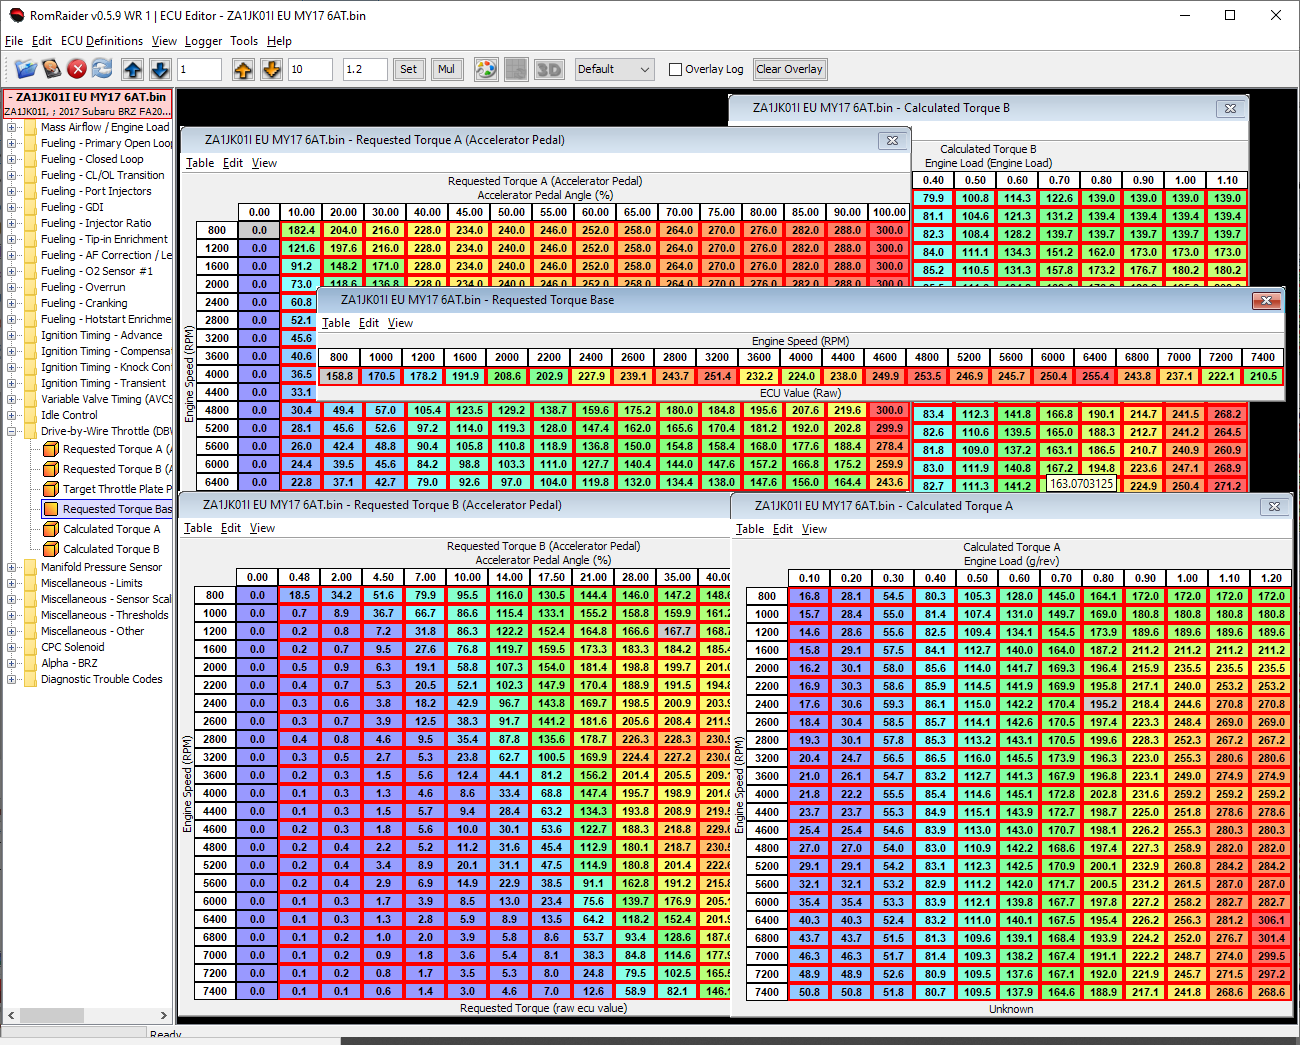
Task: Click the 3D view toolbar icon
Action: click(x=549, y=69)
